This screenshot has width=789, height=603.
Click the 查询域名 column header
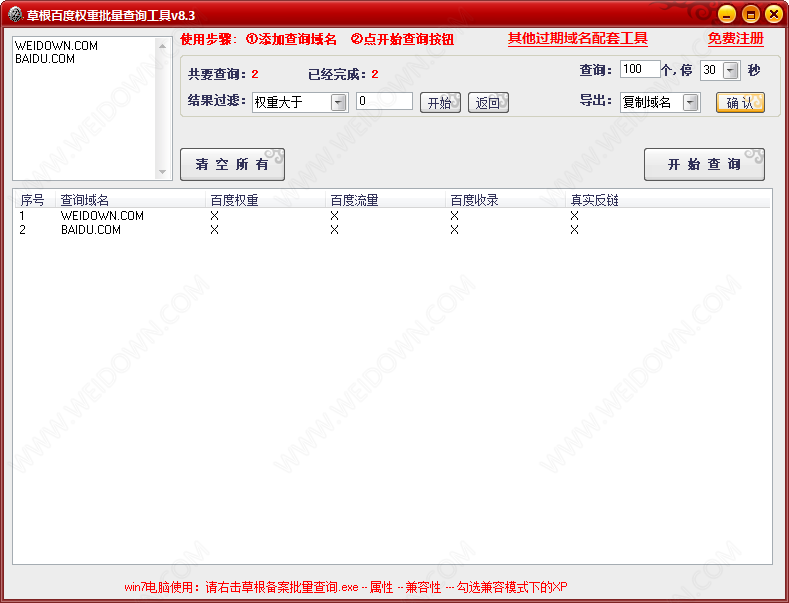coord(130,200)
